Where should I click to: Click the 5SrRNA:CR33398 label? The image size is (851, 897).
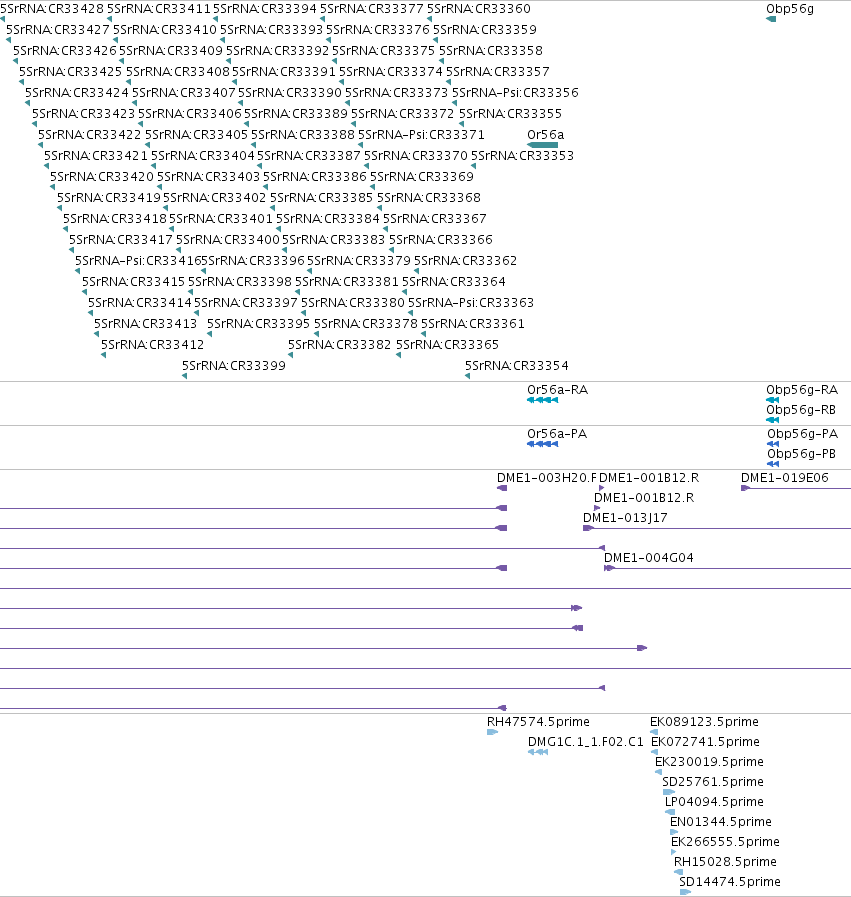(x=240, y=282)
